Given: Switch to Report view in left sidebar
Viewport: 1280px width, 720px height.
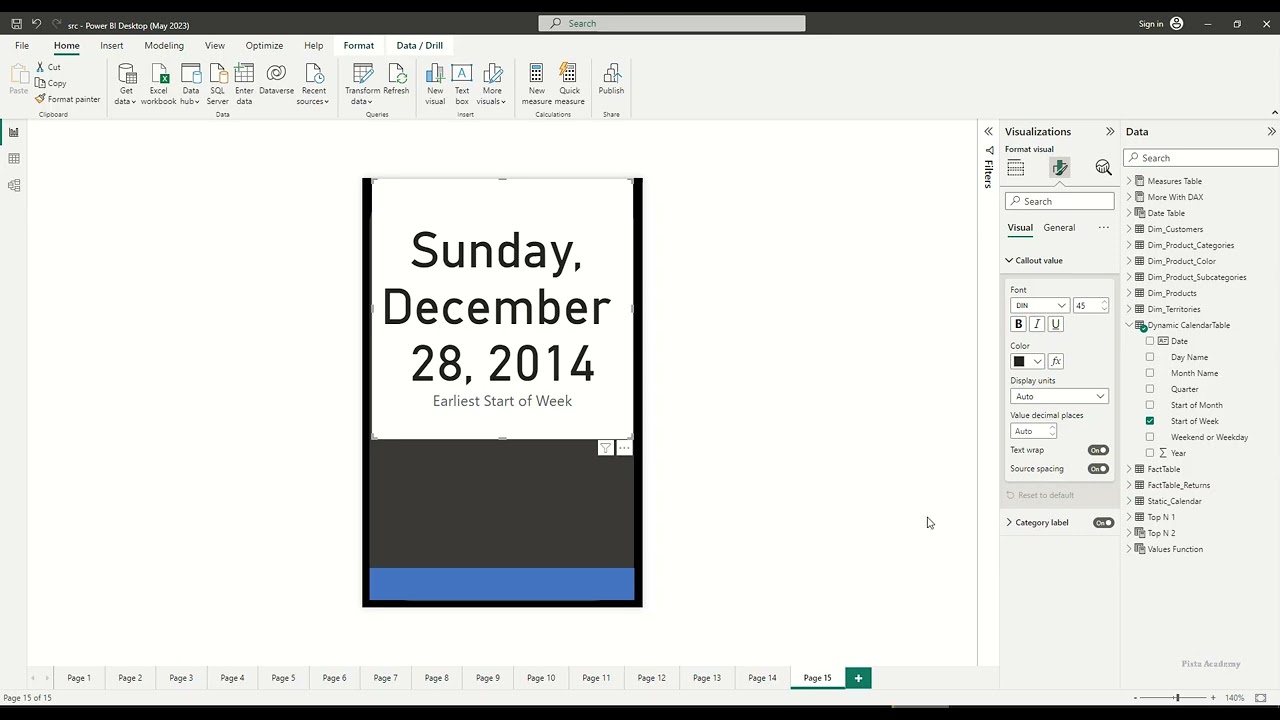Looking at the screenshot, I should [14, 132].
